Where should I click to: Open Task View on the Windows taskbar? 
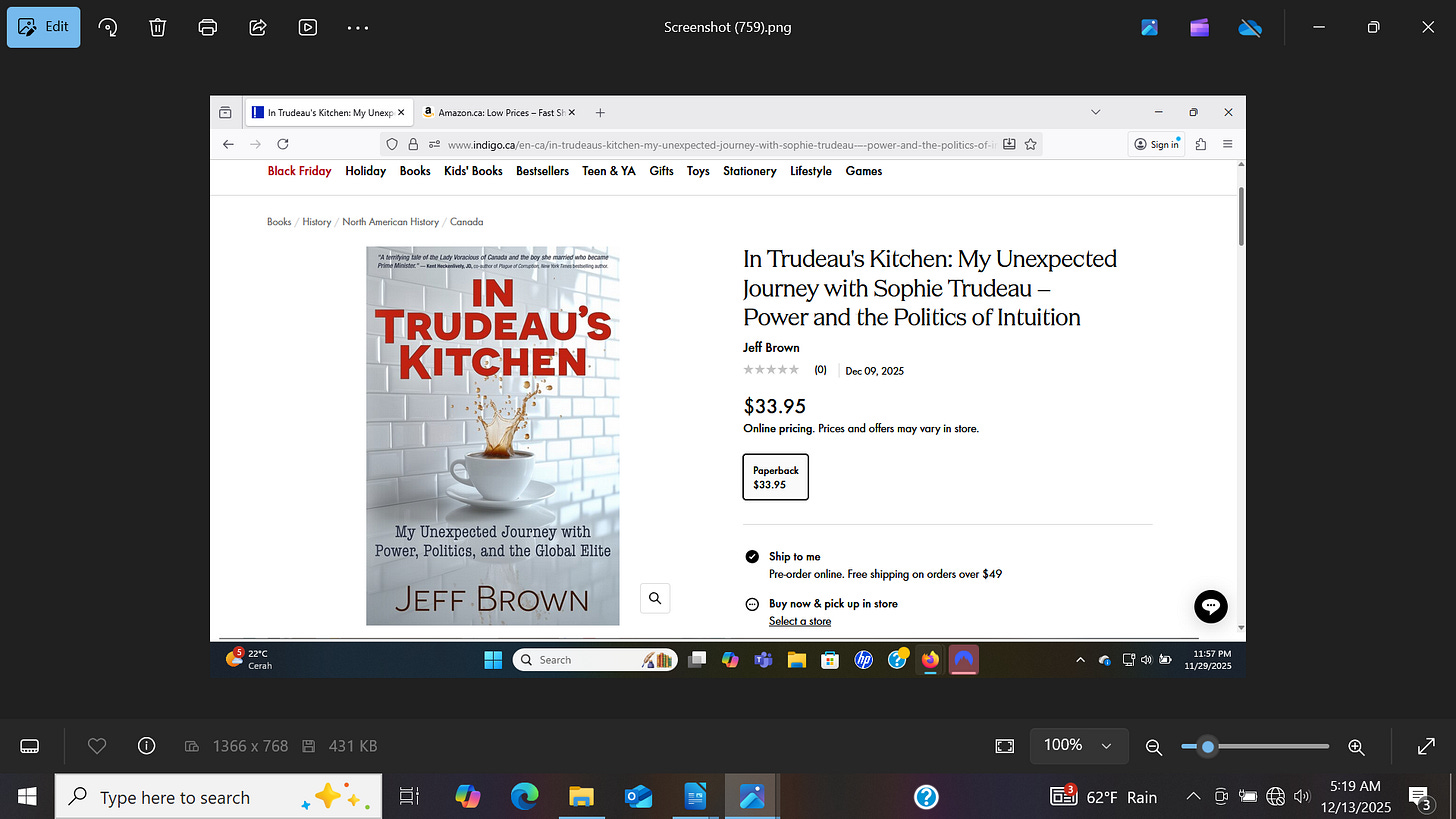pos(409,796)
